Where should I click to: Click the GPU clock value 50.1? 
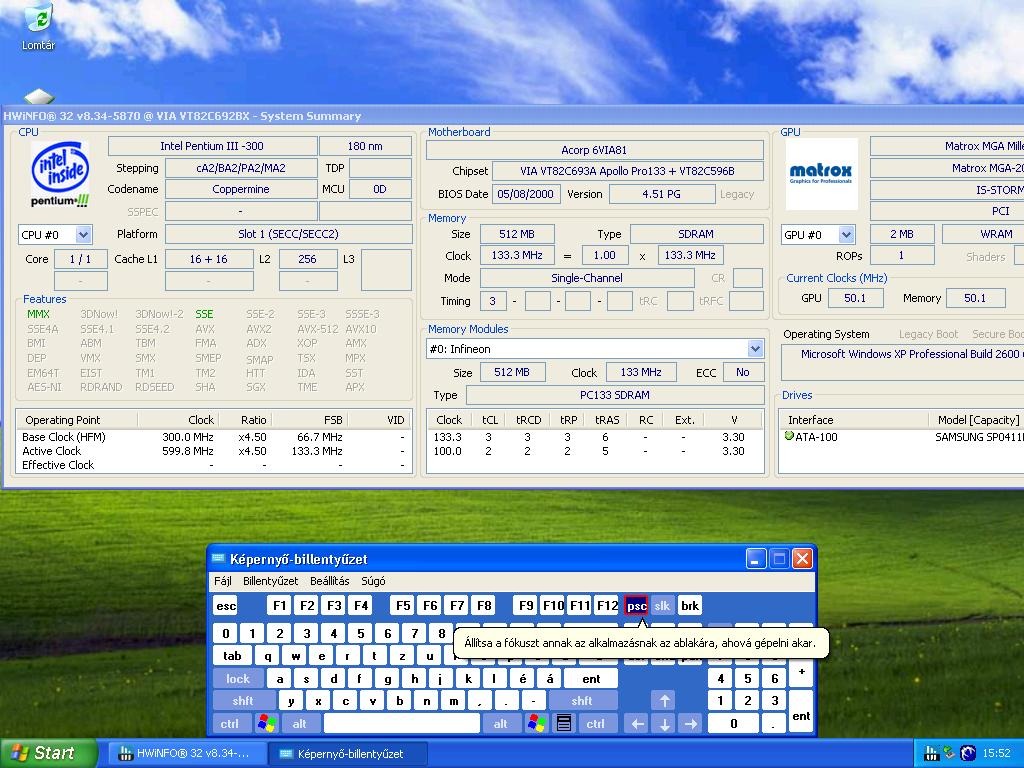pos(855,298)
